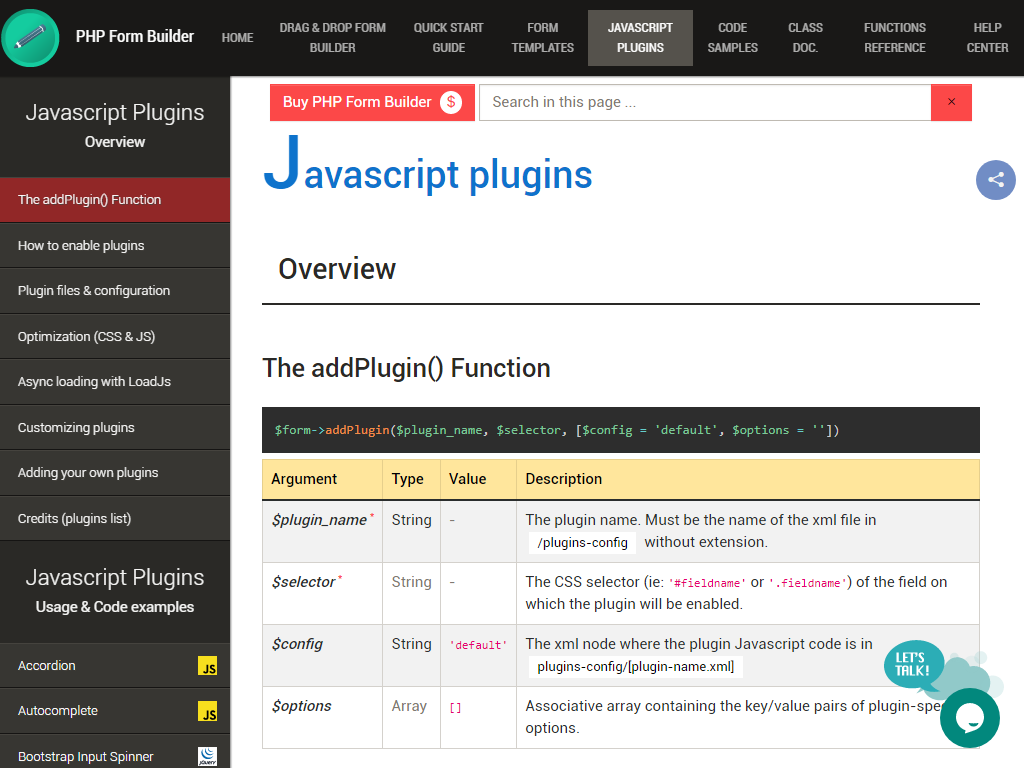The height and width of the screenshot is (768, 1024).
Task: Click Javascript Plugins Overview sidebar header
Action: (x=115, y=125)
